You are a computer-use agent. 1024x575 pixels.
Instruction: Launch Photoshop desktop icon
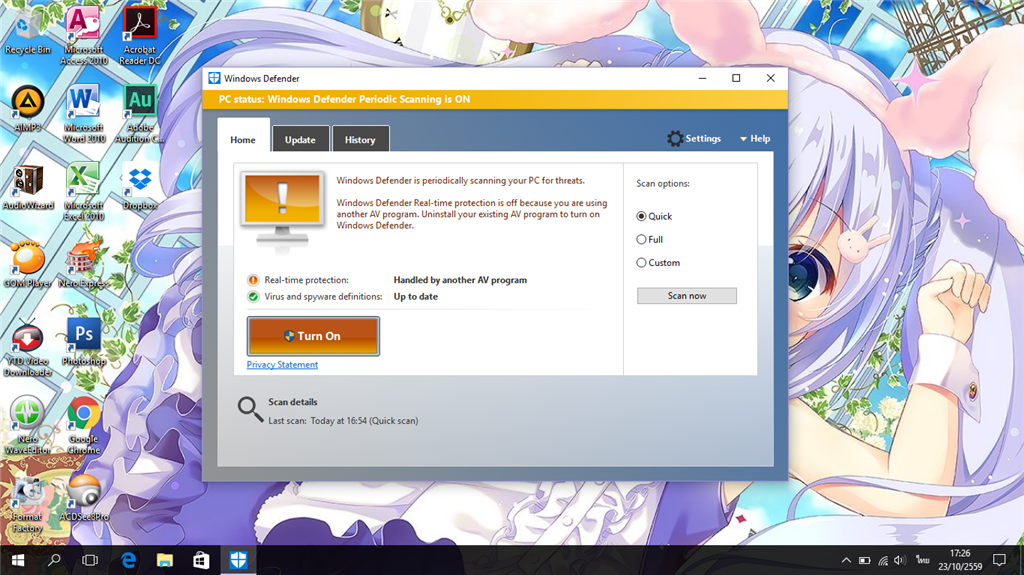click(x=84, y=342)
